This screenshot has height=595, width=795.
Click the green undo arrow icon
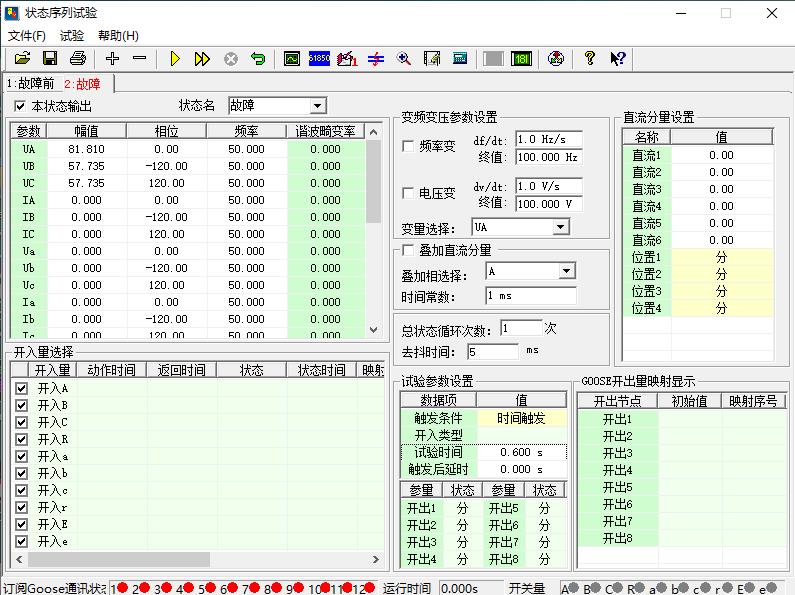[258, 59]
